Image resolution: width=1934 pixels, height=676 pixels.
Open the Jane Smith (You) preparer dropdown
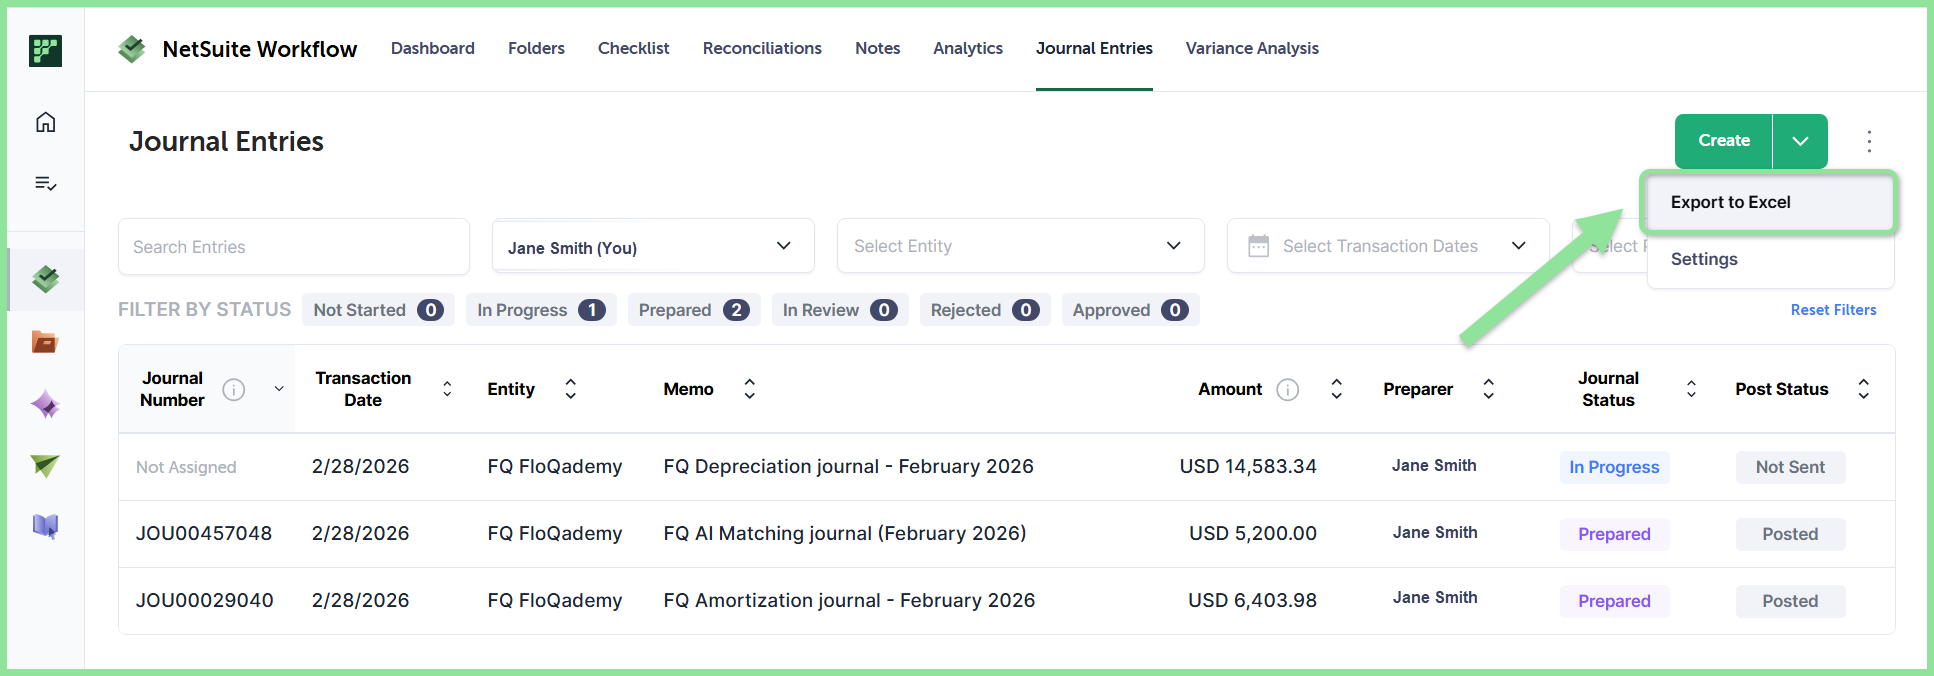click(653, 246)
